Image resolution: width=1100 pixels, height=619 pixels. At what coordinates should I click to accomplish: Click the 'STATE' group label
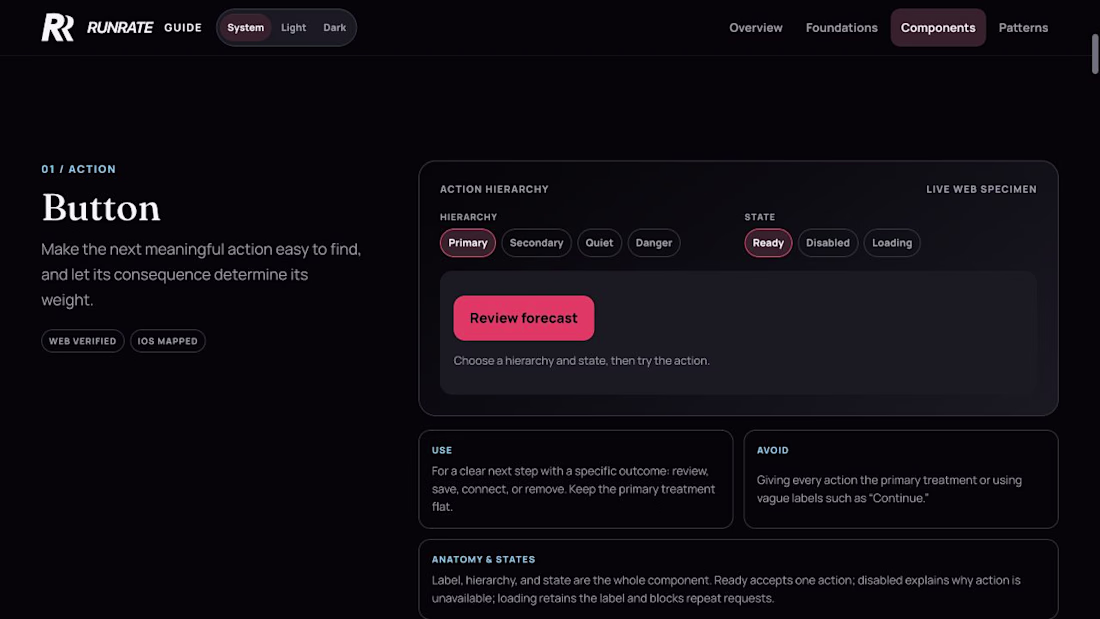click(x=760, y=217)
